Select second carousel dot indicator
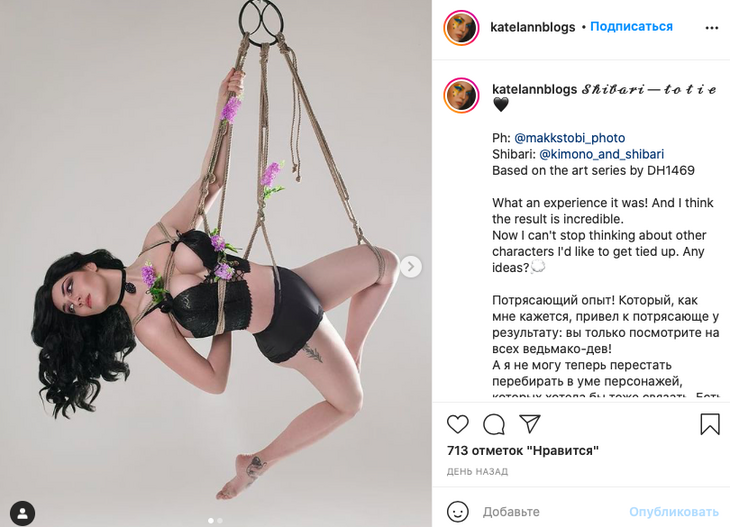730x527 pixels. 219,520
